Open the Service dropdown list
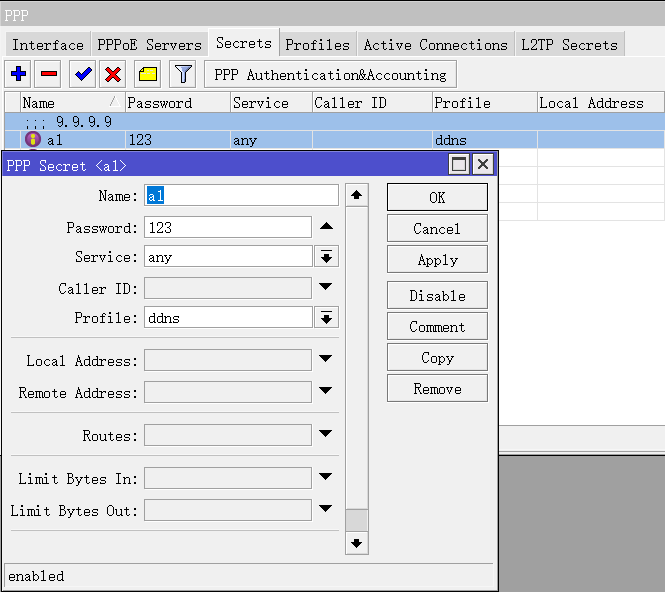The image size is (665, 592). pos(326,257)
